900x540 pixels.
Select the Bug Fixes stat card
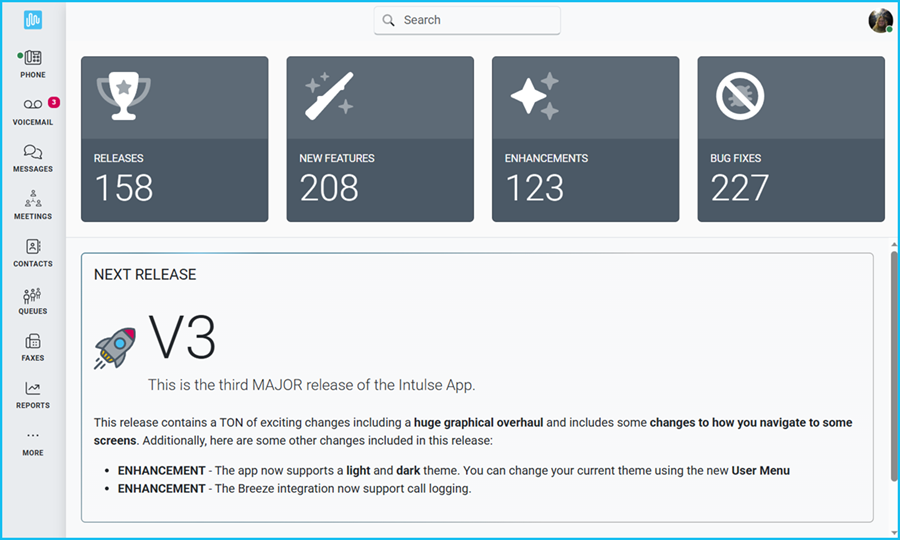click(x=791, y=139)
